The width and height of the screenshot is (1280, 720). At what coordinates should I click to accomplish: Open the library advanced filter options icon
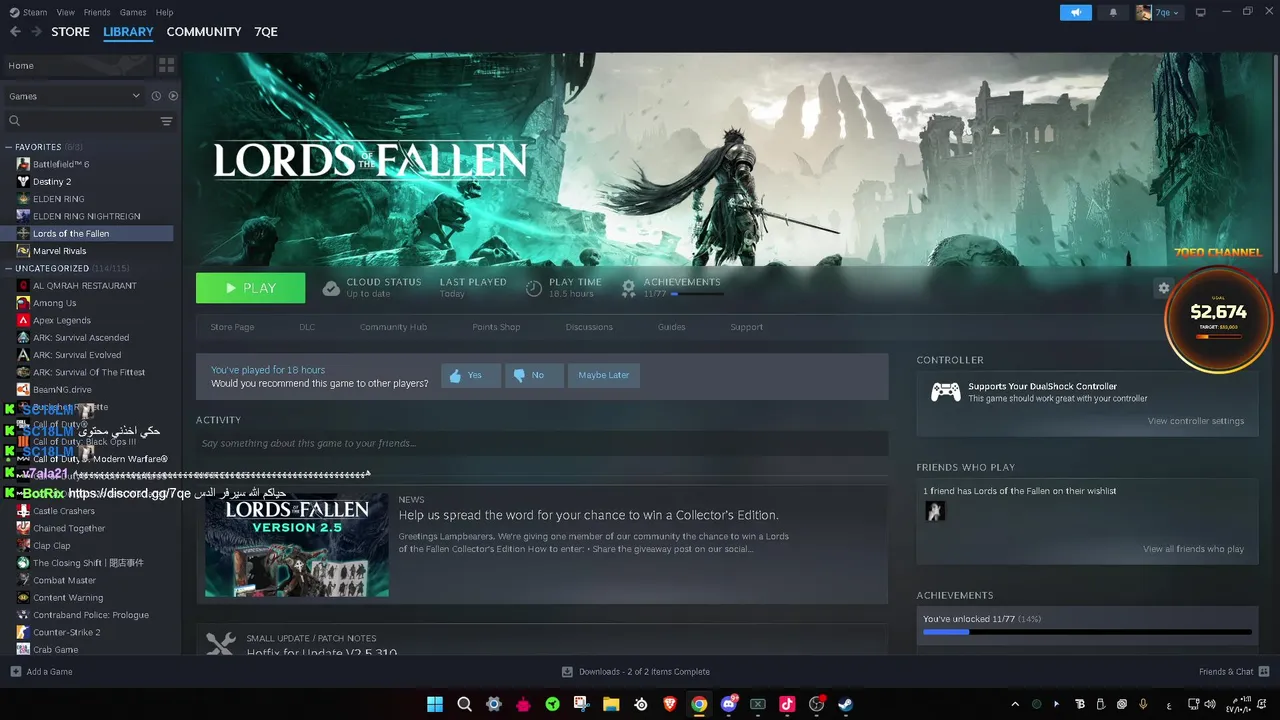166,121
